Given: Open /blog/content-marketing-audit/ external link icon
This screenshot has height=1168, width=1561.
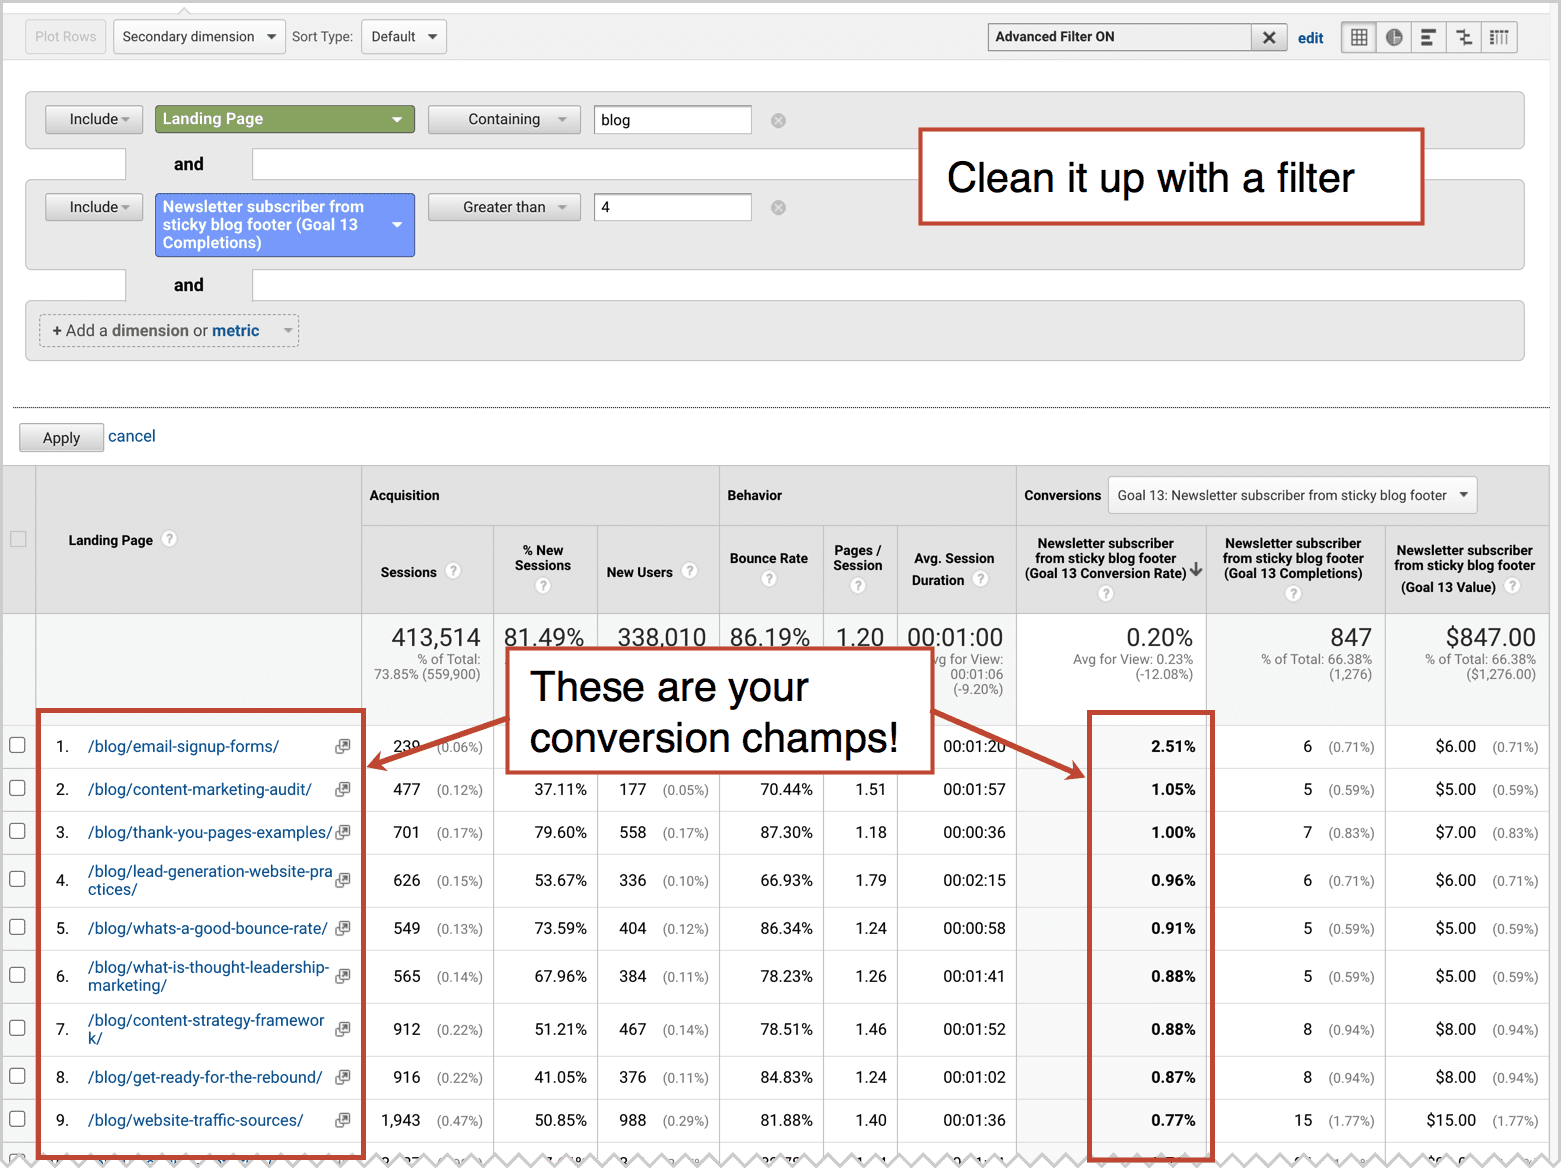Looking at the screenshot, I should click(x=343, y=789).
